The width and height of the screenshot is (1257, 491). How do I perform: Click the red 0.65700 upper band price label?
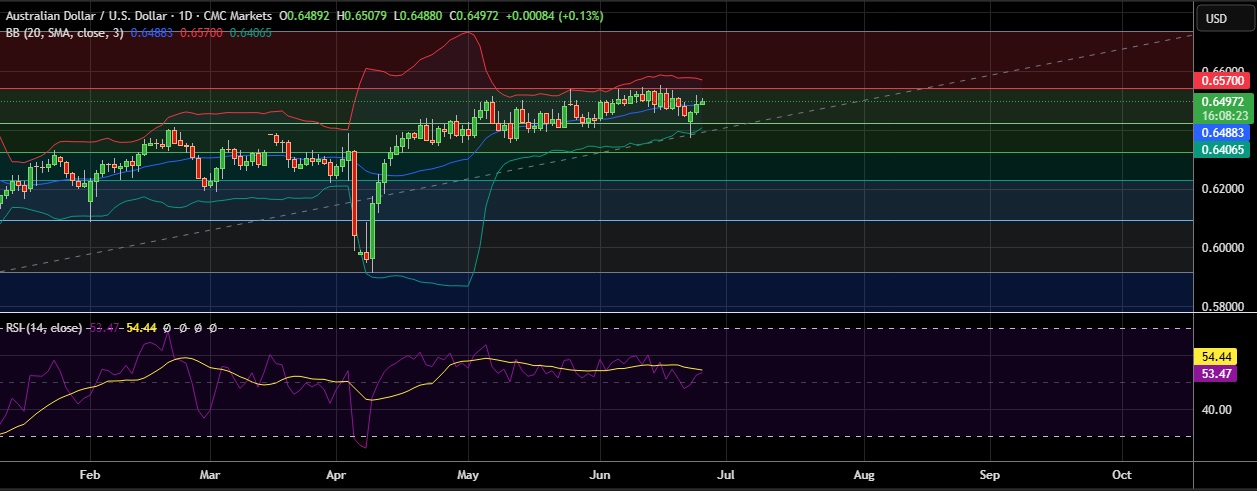(1222, 79)
